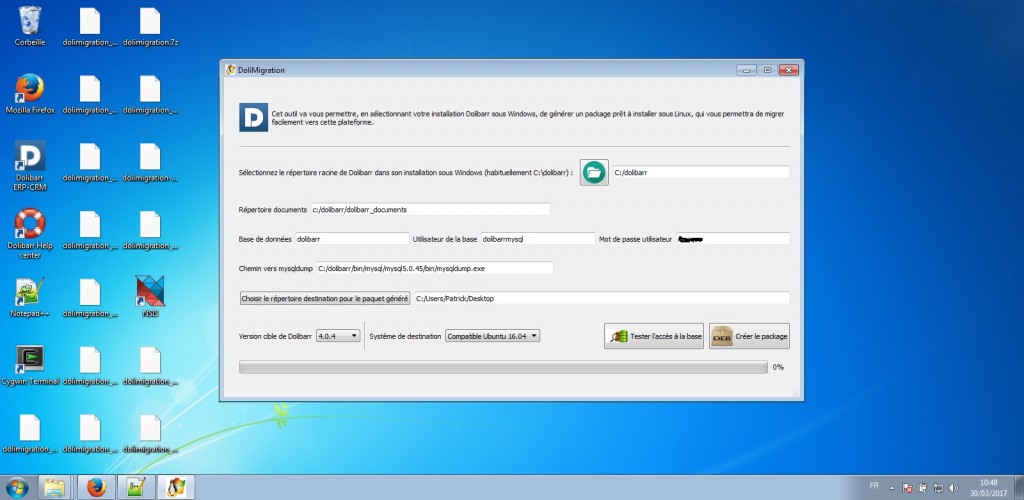Minimize the DoliMigration window
Image resolution: width=1024 pixels, height=500 pixels.
(746, 70)
